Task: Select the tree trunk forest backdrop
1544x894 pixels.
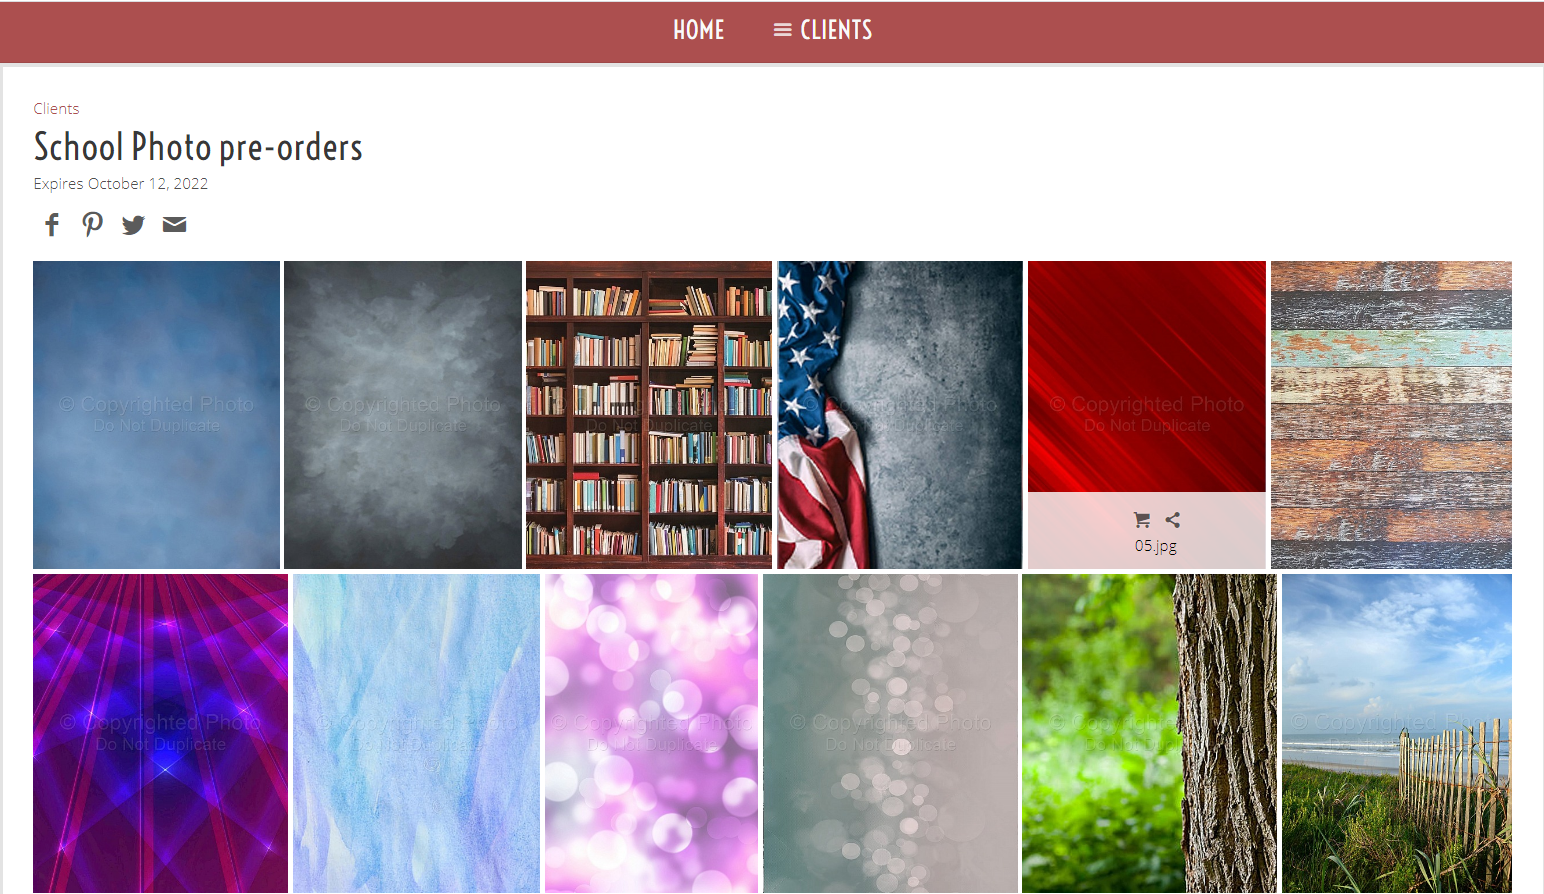Action: pyautogui.click(x=1149, y=733)
